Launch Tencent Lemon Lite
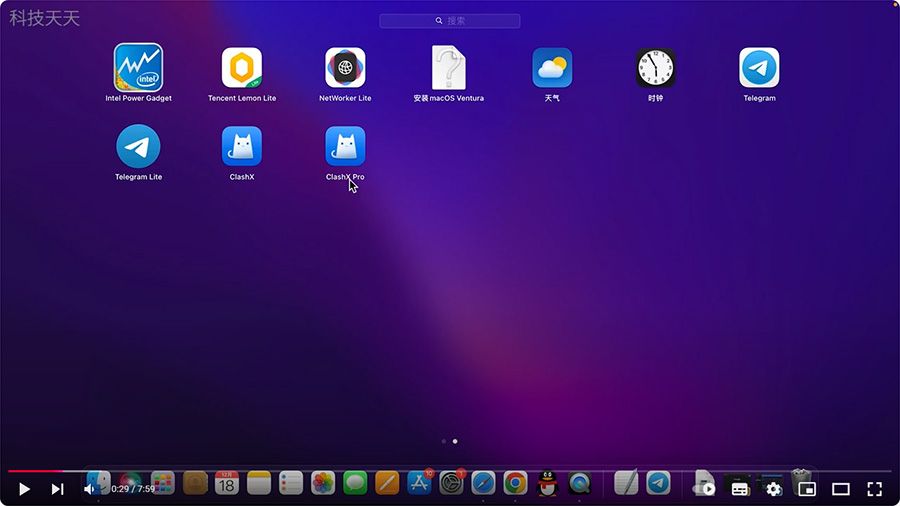 tap(242, 68)
